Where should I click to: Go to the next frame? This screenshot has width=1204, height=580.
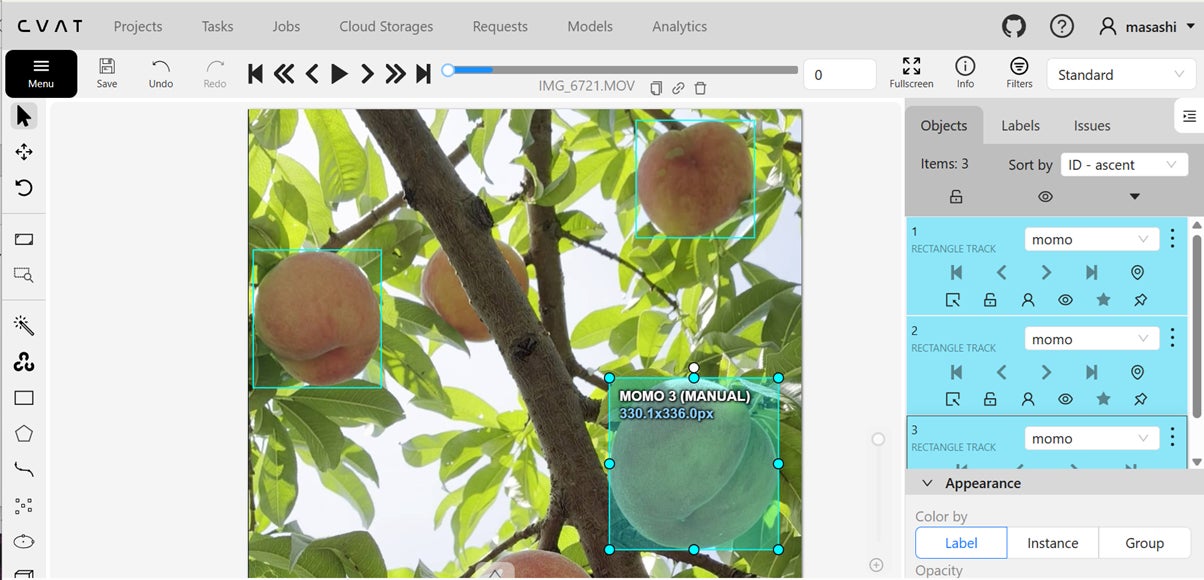pyautogui.click(x=367, y=73)
